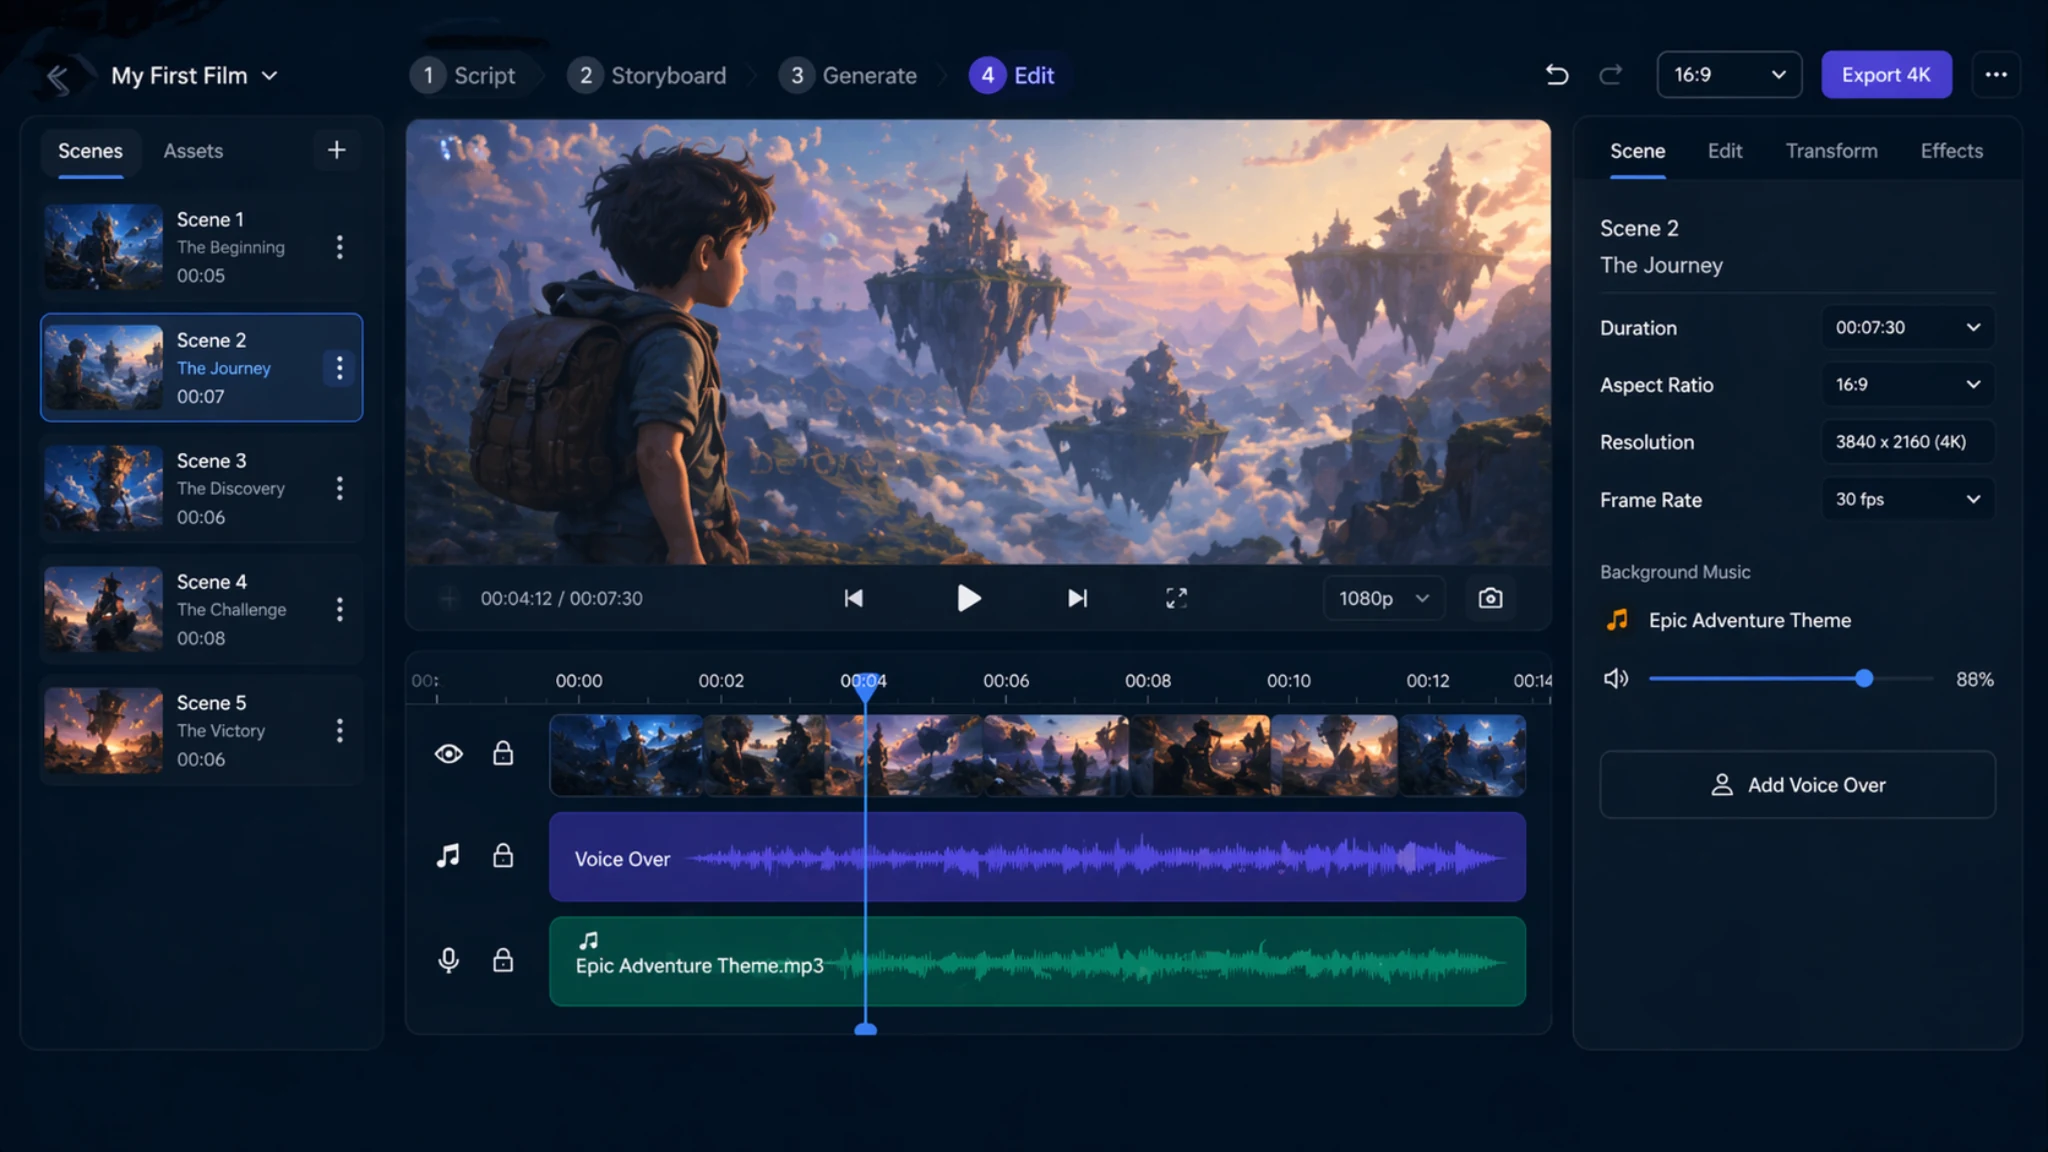Skip to next with the forward control
This screenshot has height=1152, width=2048.
click(x=1077, y=598)
